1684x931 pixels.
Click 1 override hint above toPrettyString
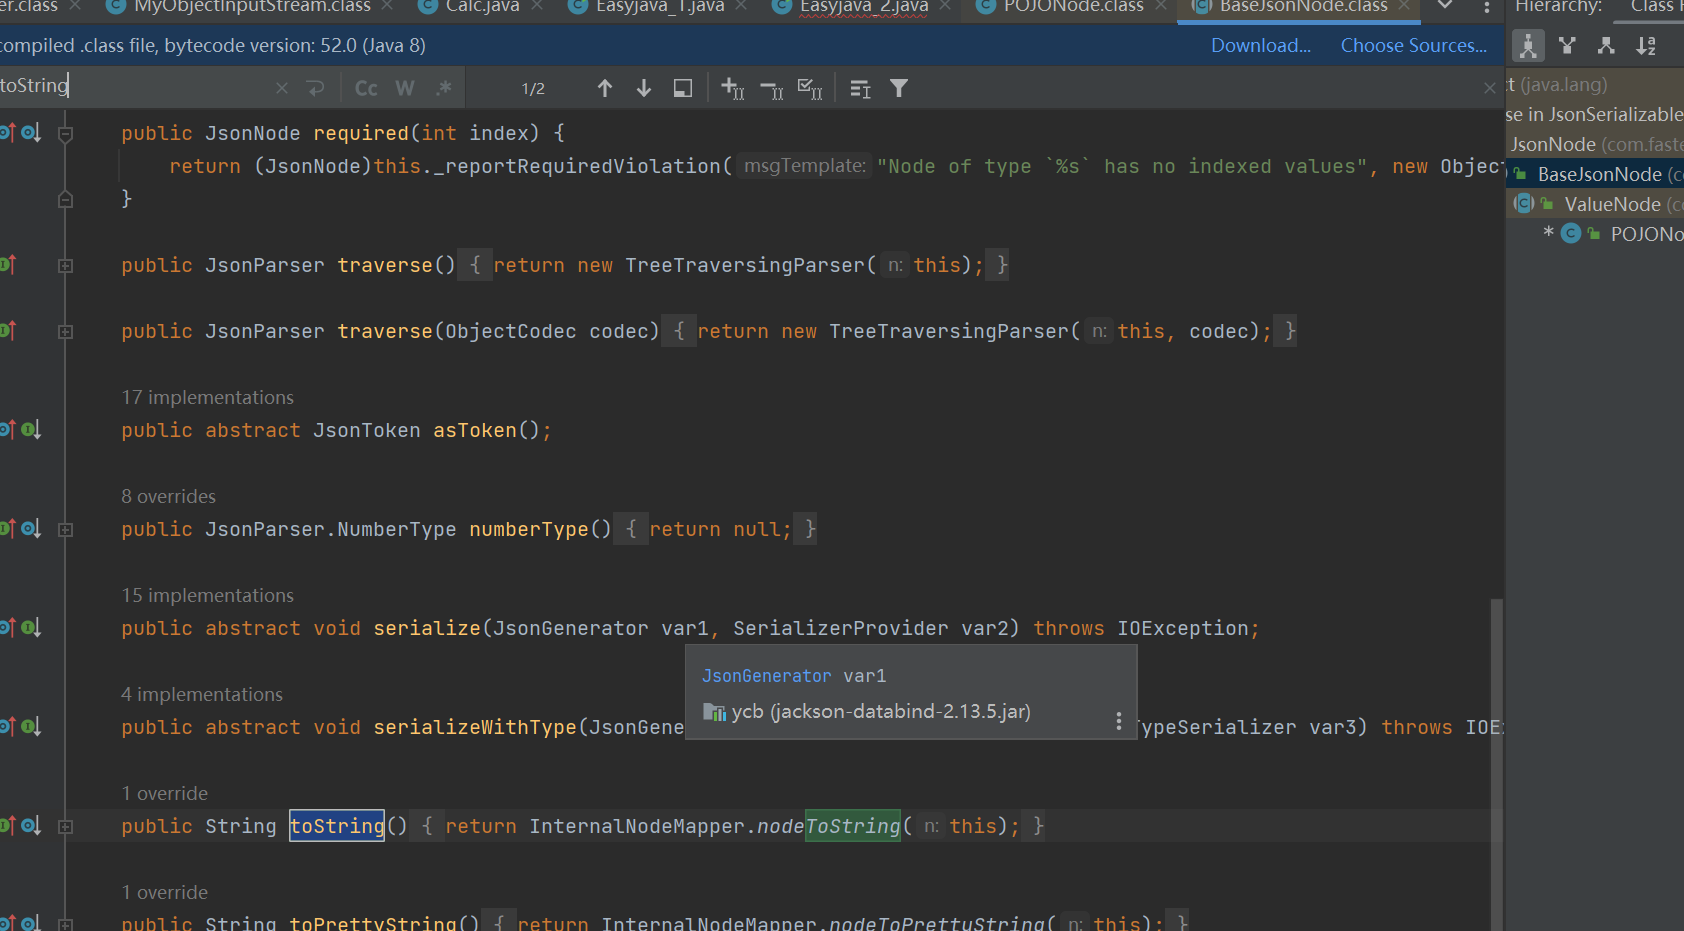(x=165, y=892)
